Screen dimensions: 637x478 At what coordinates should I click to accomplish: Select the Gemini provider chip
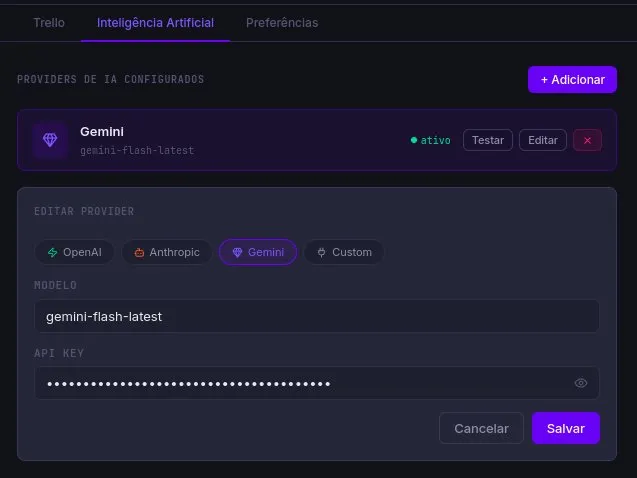tap(258, 252)
